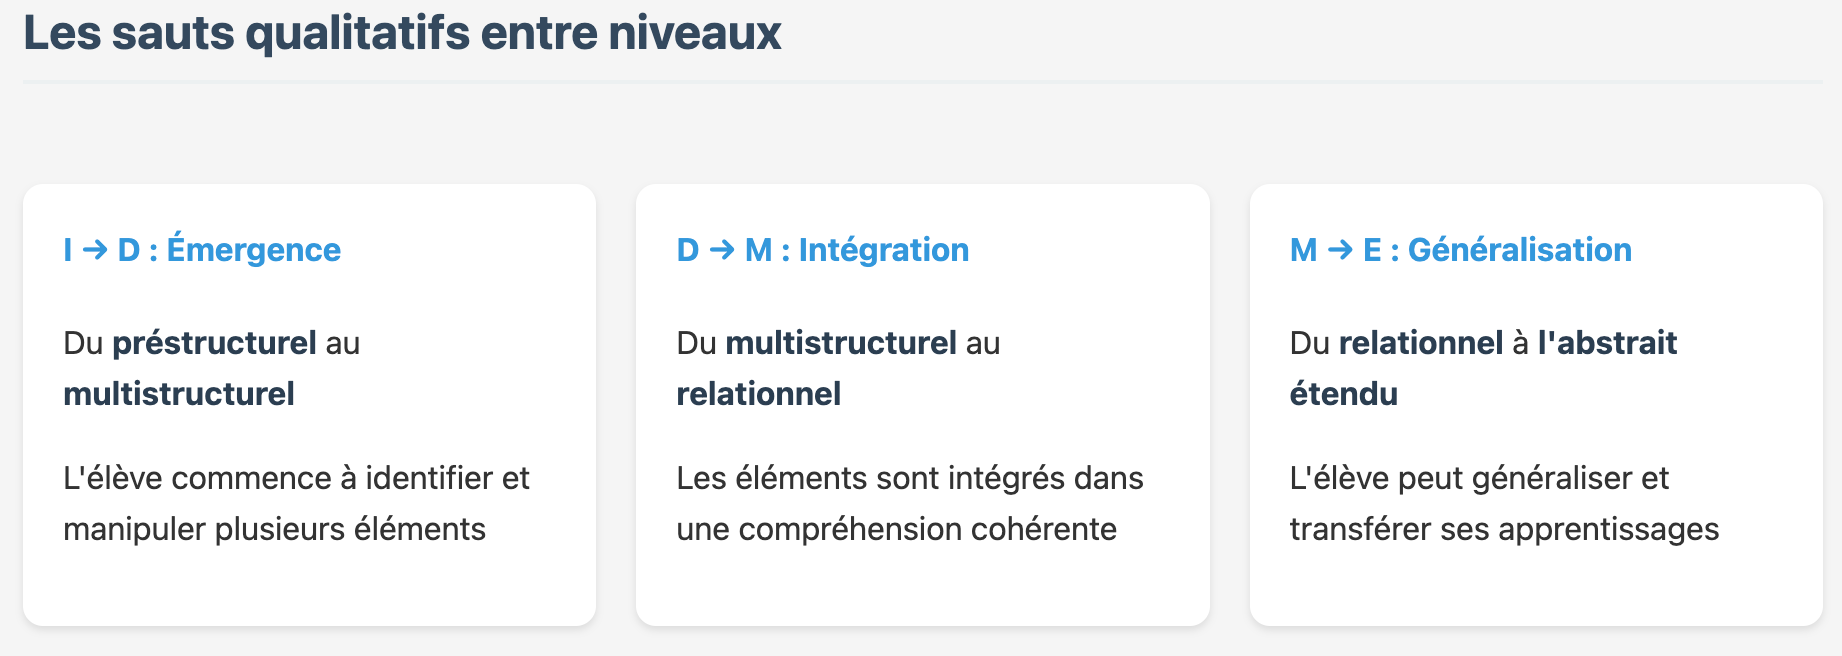Click bold "relationnel" in the Généralisation card
This screenshot has width=1842, height=656.
point(1421,343)
